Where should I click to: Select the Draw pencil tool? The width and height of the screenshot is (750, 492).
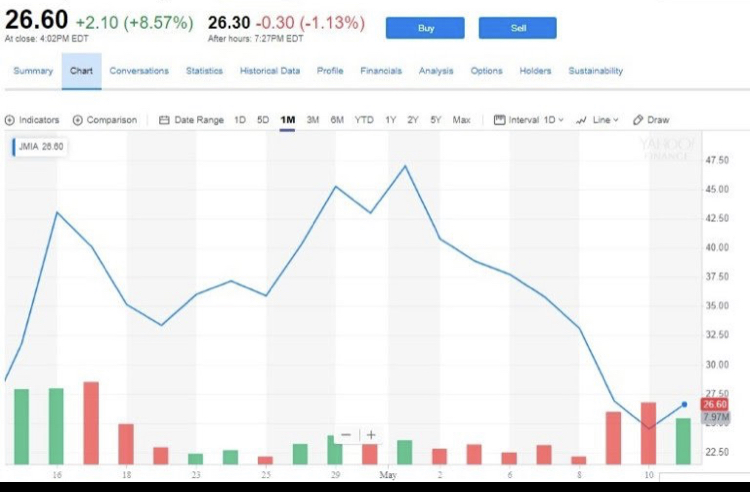638,120
